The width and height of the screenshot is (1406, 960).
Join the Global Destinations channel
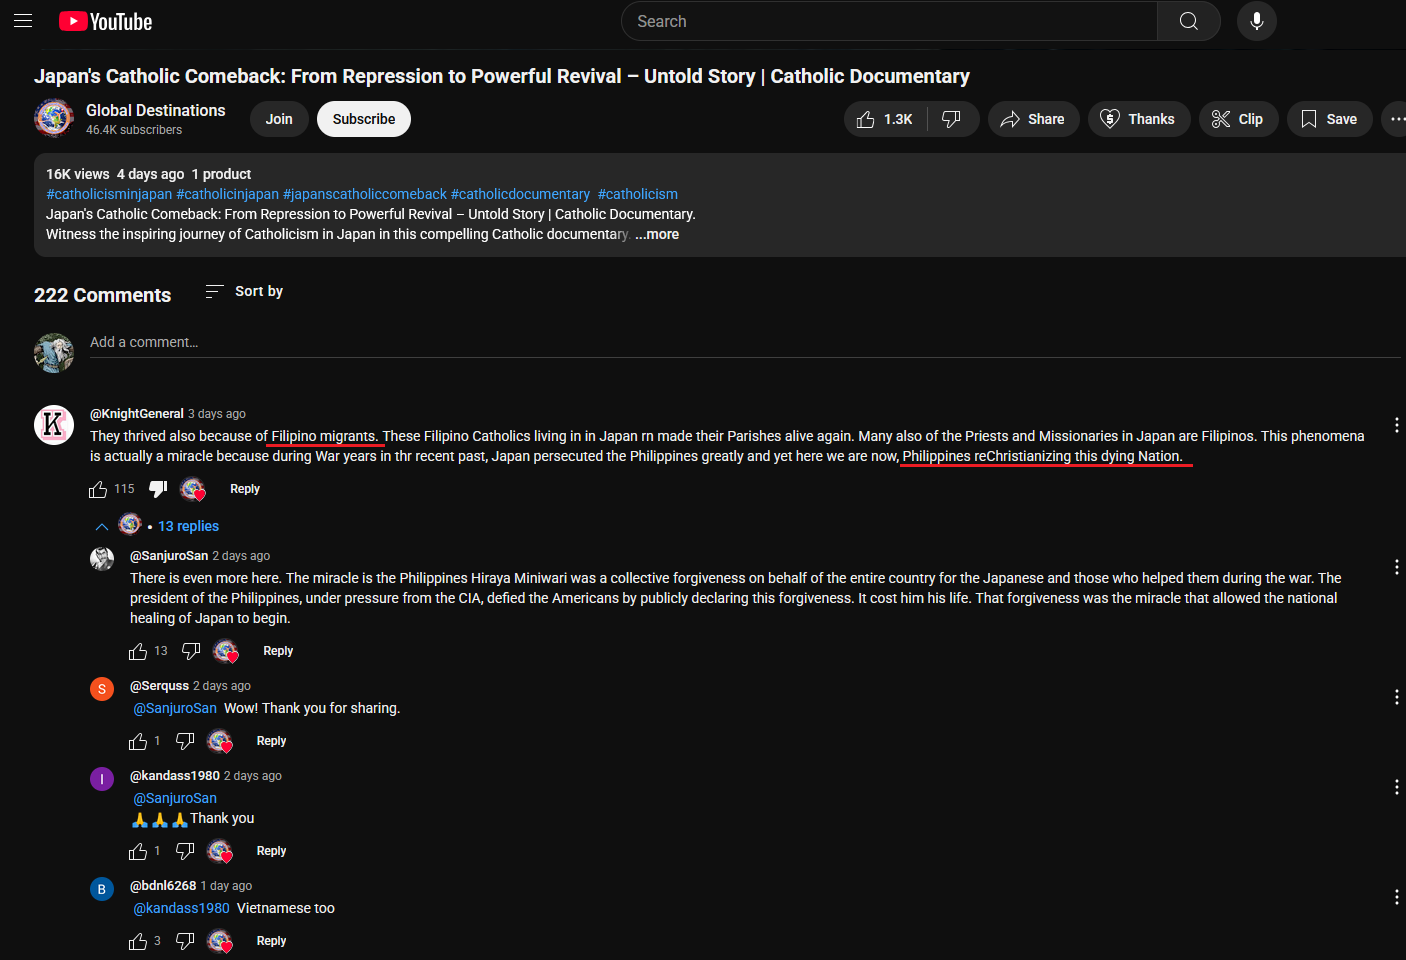coord(279,119)
